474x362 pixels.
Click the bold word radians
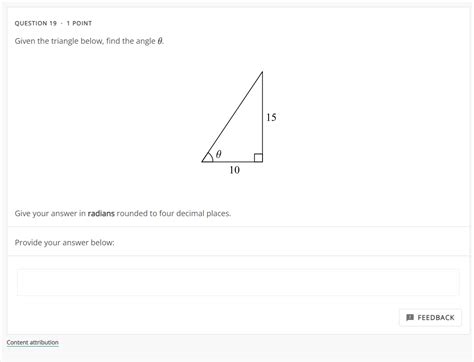[x=101, y=213]
